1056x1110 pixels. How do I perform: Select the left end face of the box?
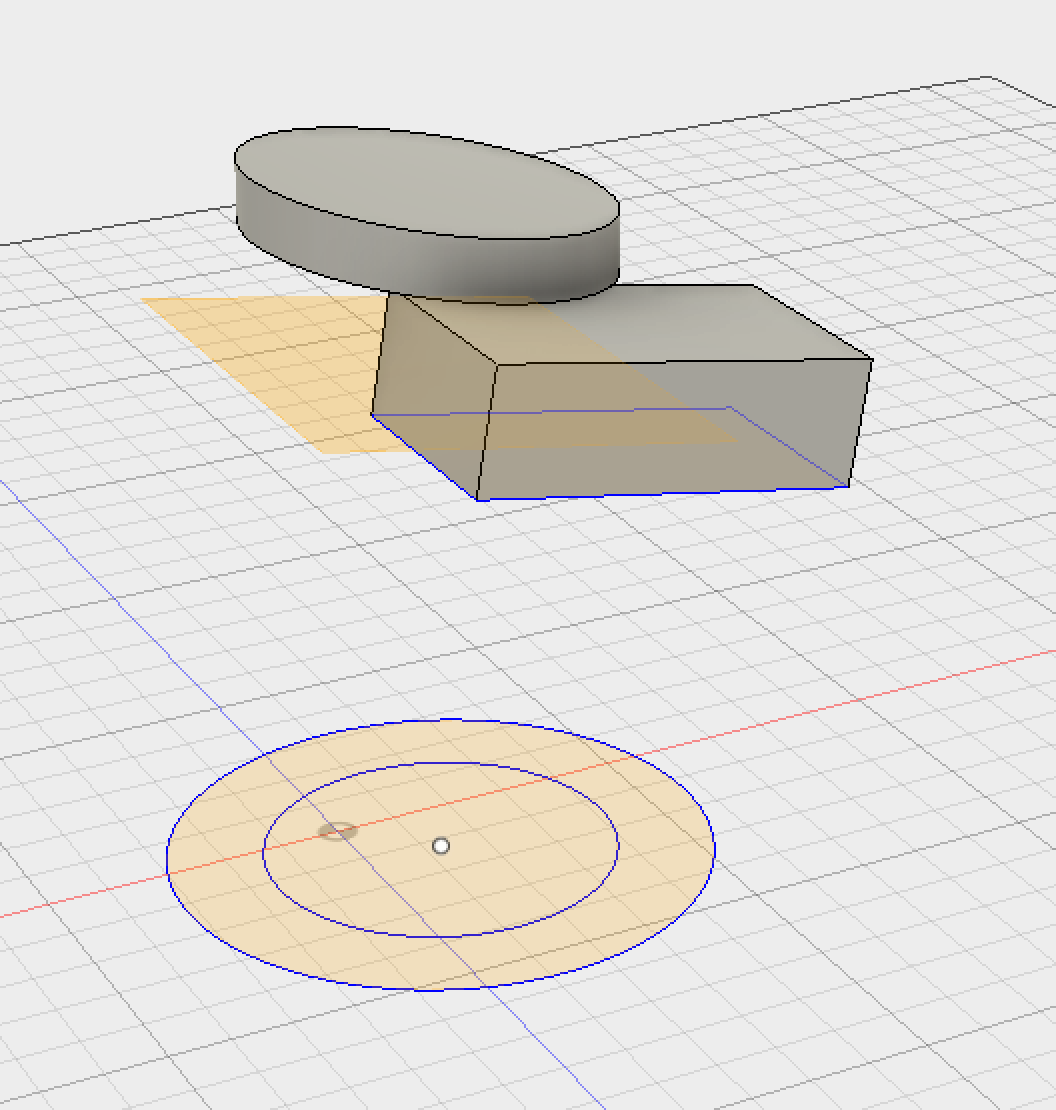tap(432, 396)
